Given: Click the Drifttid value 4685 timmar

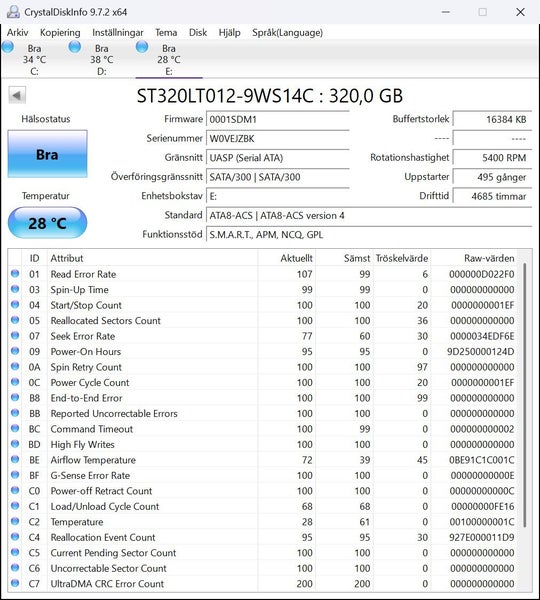Looking at the screenshot, I should point(492,196).
